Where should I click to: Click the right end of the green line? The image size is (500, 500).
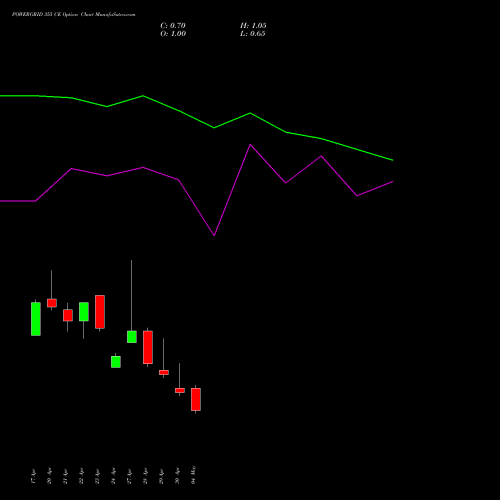coord(393,160)
